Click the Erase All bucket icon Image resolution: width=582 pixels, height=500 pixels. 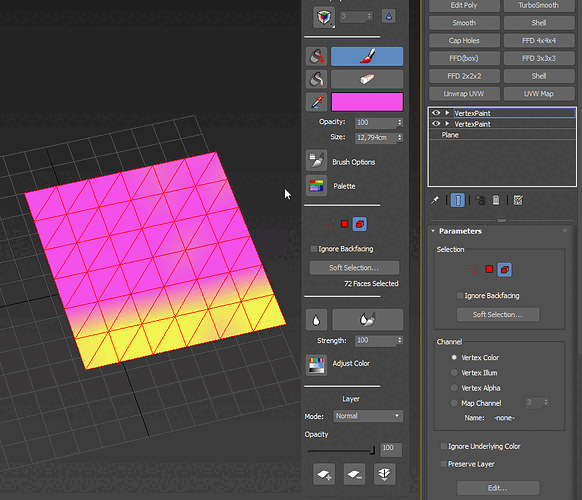[x=316, y=79]
